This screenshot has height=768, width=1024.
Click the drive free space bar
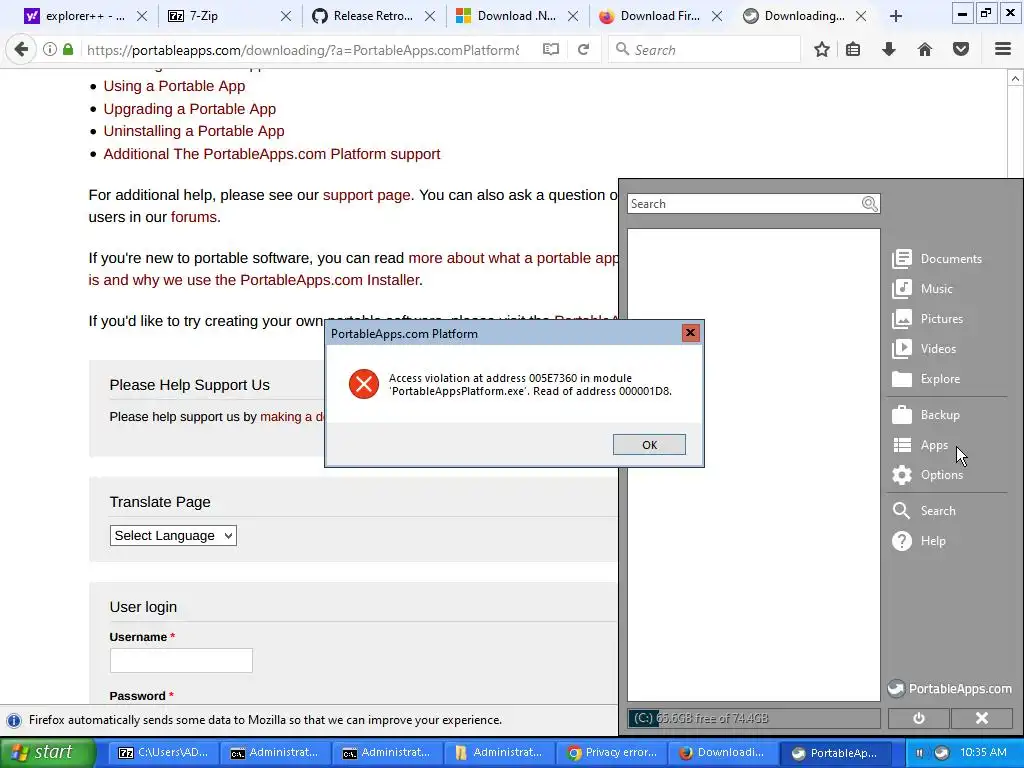754,718
